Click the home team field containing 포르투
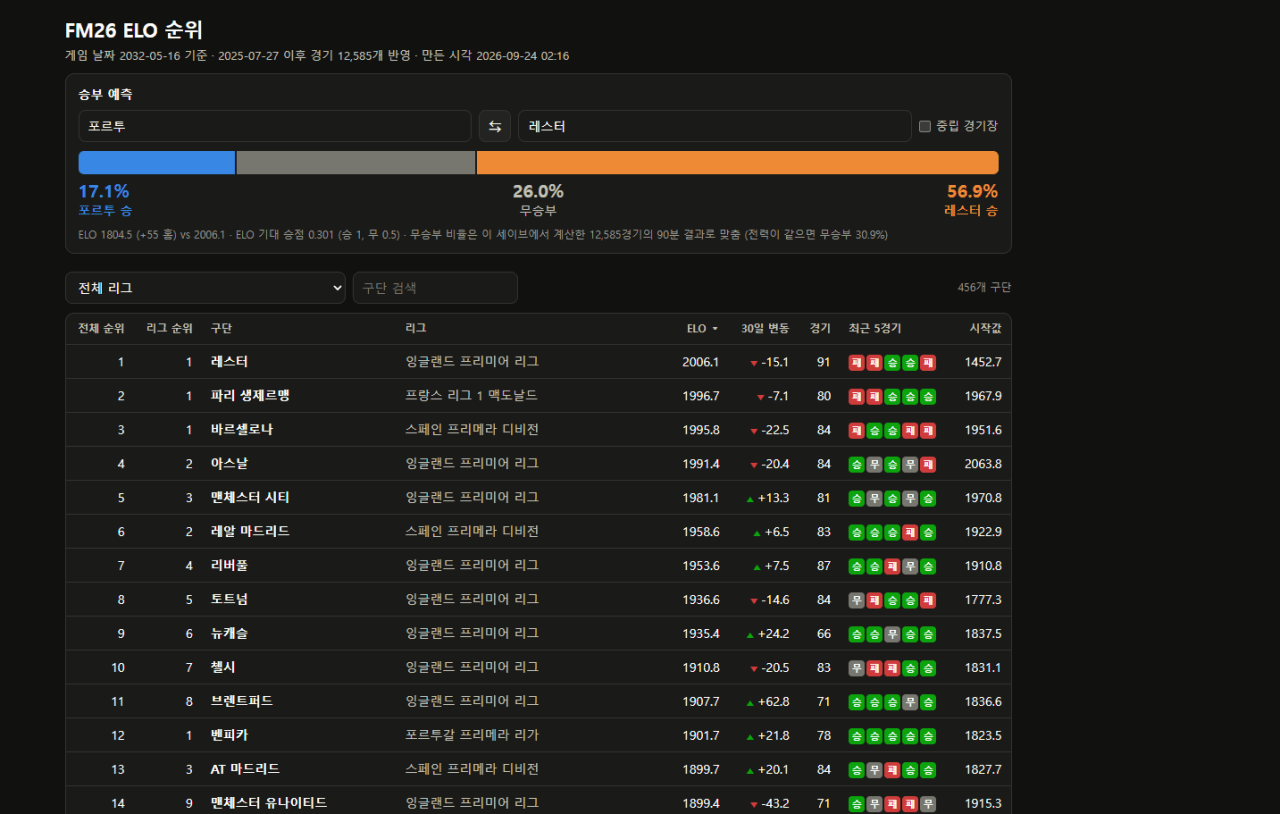The width and height of the screenshot is (1280, 814). pos(275,126)
